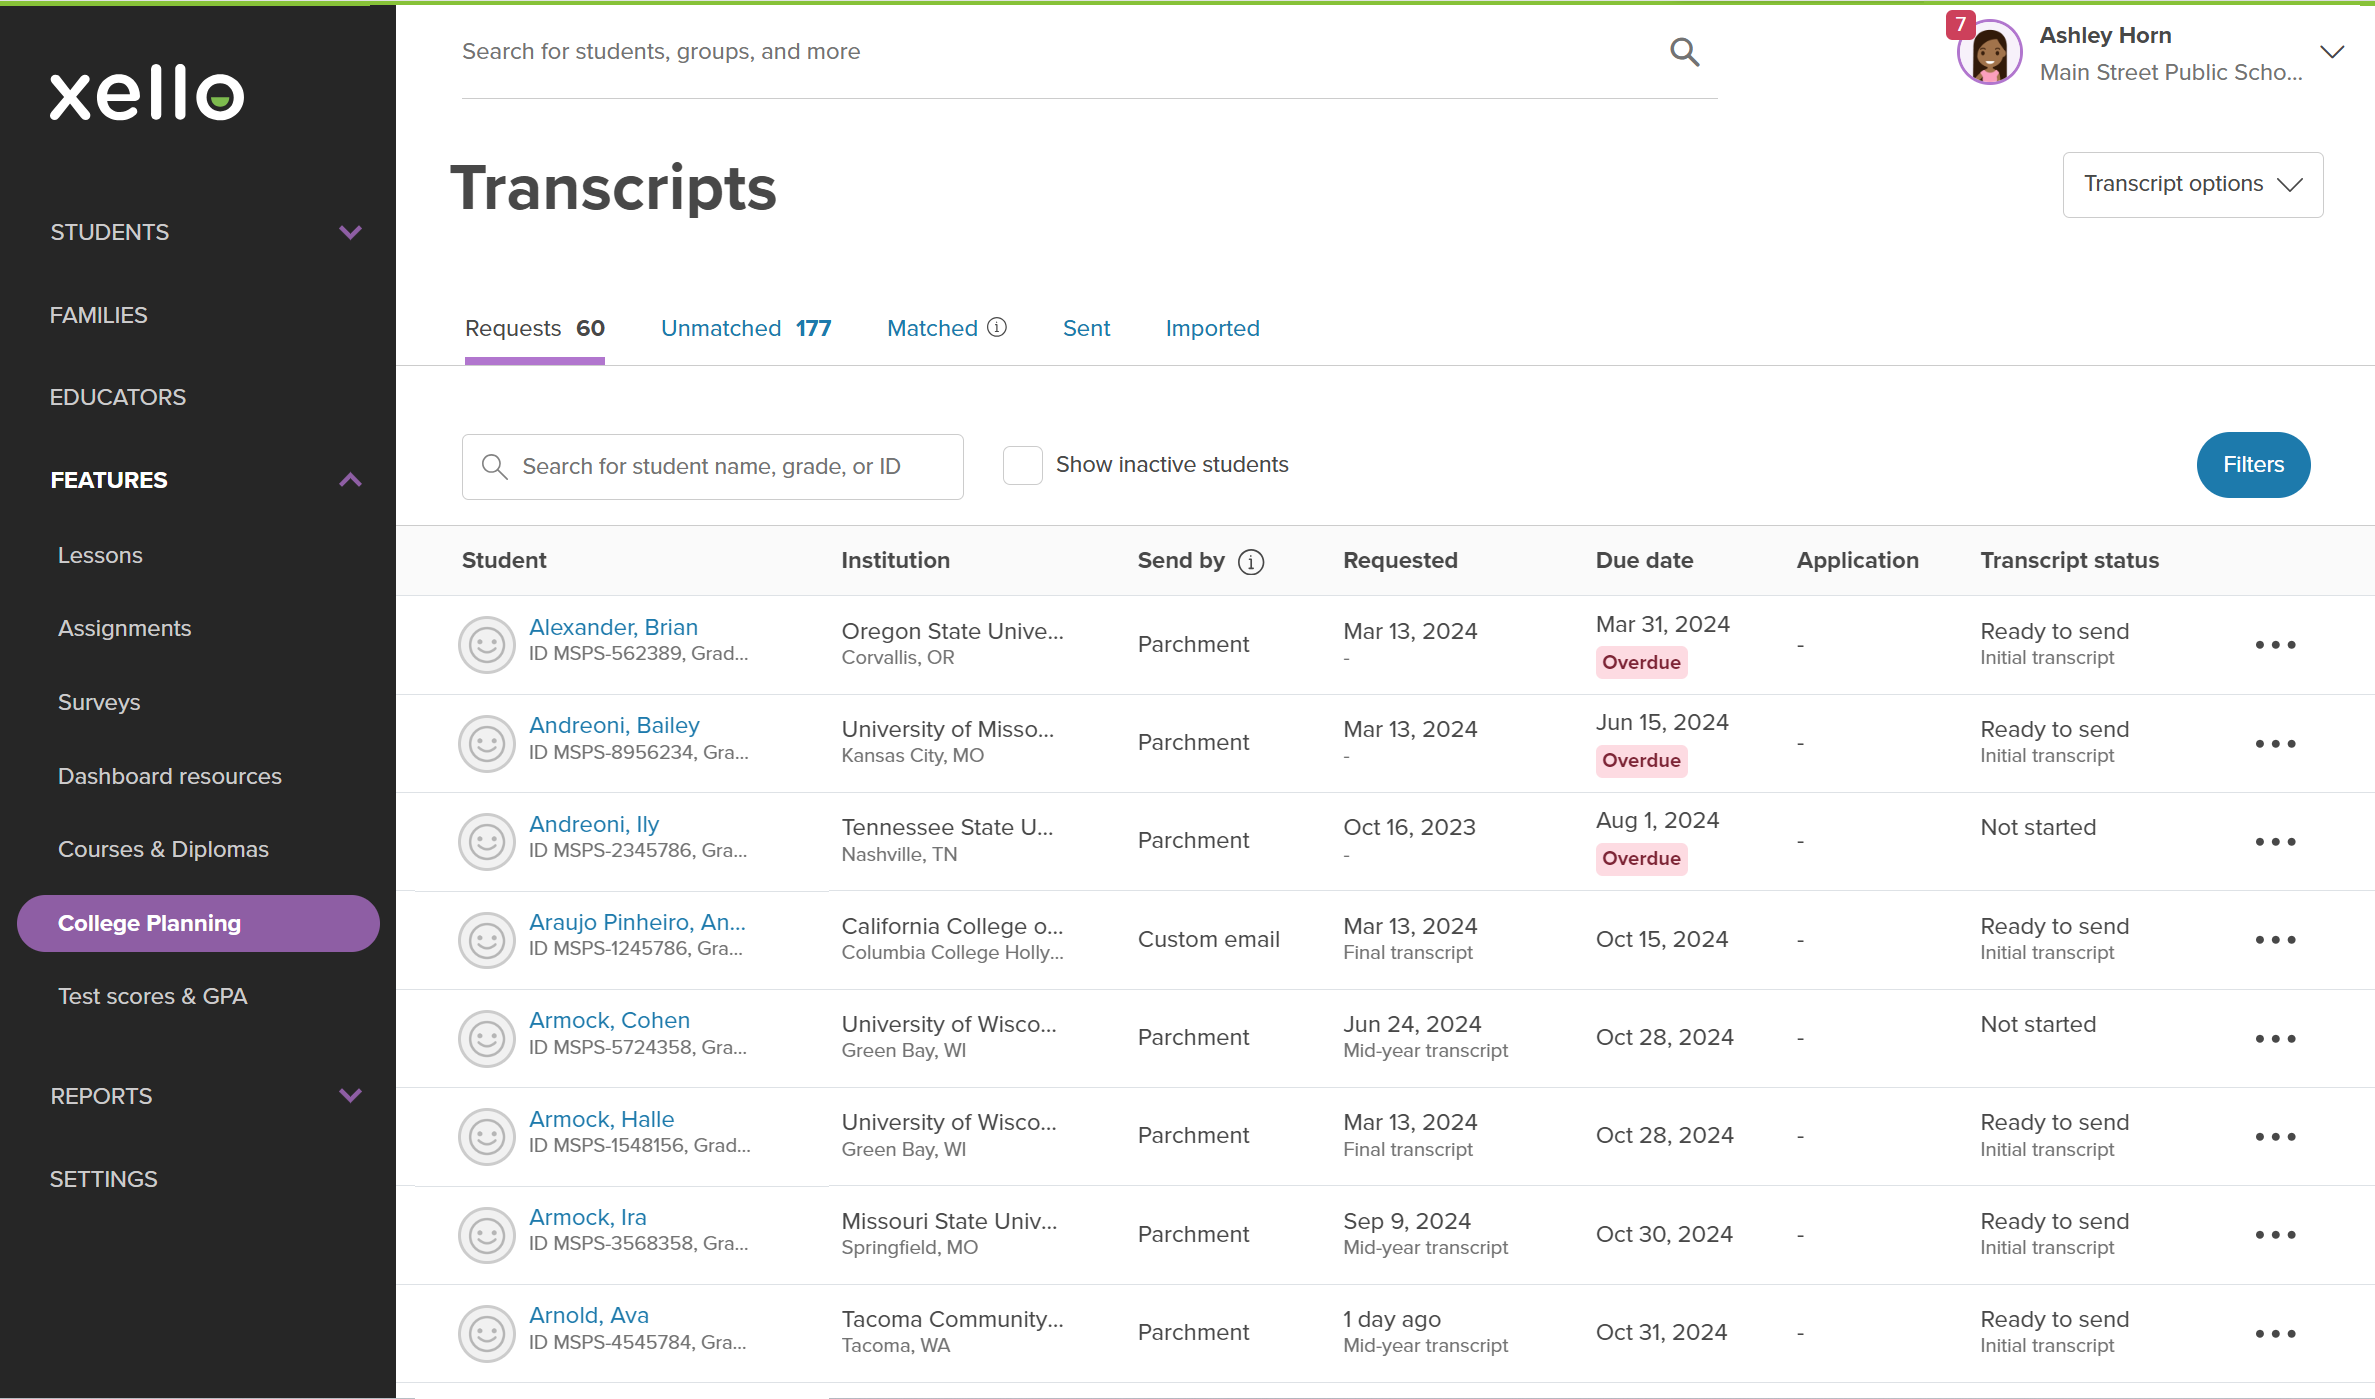2375x1399 pixels.
Task: Click the magnifying glass in the top search bar
Action: (1684, 51)
